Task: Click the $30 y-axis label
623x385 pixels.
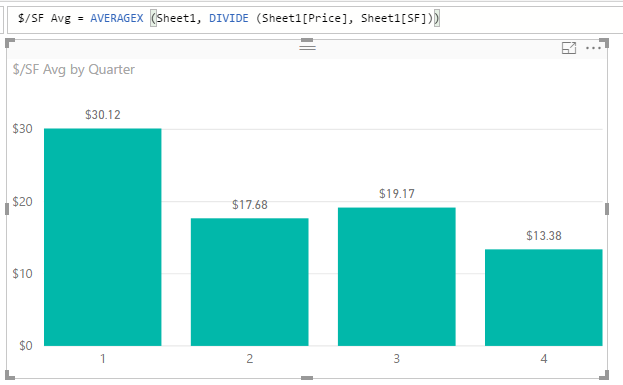Action: [x=22, y=129]
